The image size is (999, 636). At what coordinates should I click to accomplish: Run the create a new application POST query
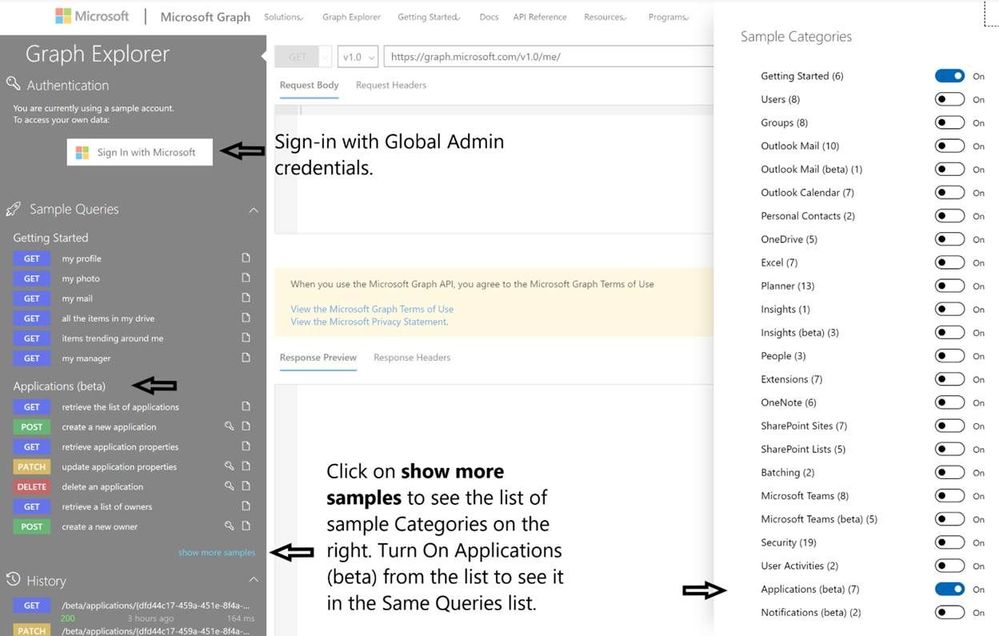[x=108, y=426]
